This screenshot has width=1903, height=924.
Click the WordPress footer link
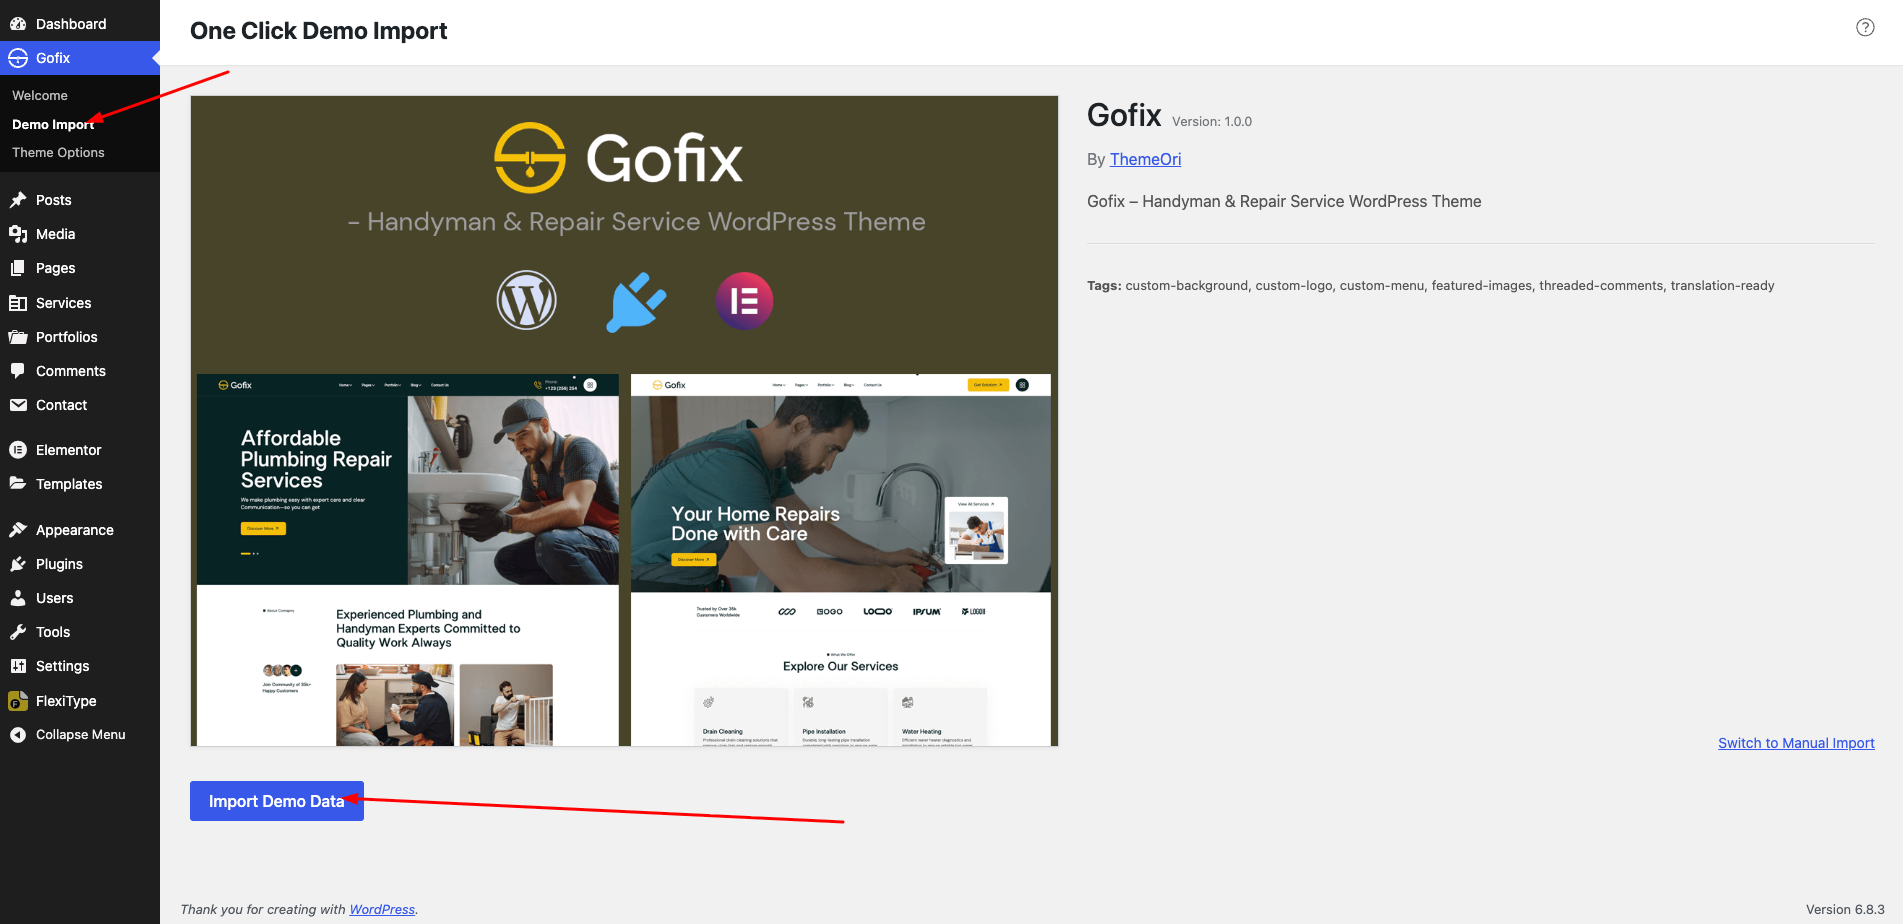click(x=382, y=910)
